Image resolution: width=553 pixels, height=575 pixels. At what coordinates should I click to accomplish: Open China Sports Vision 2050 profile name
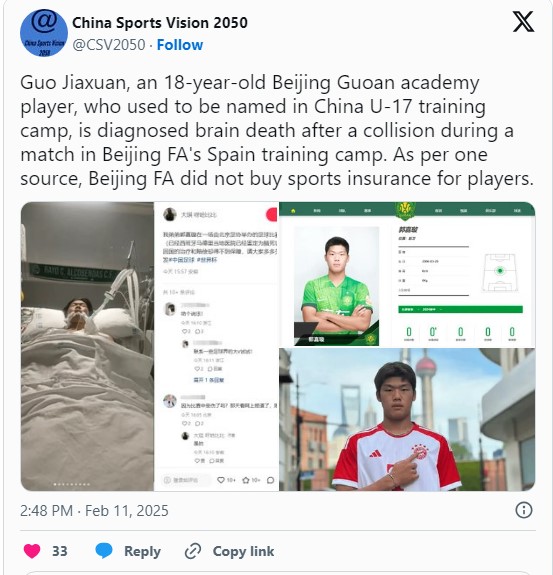160,23
